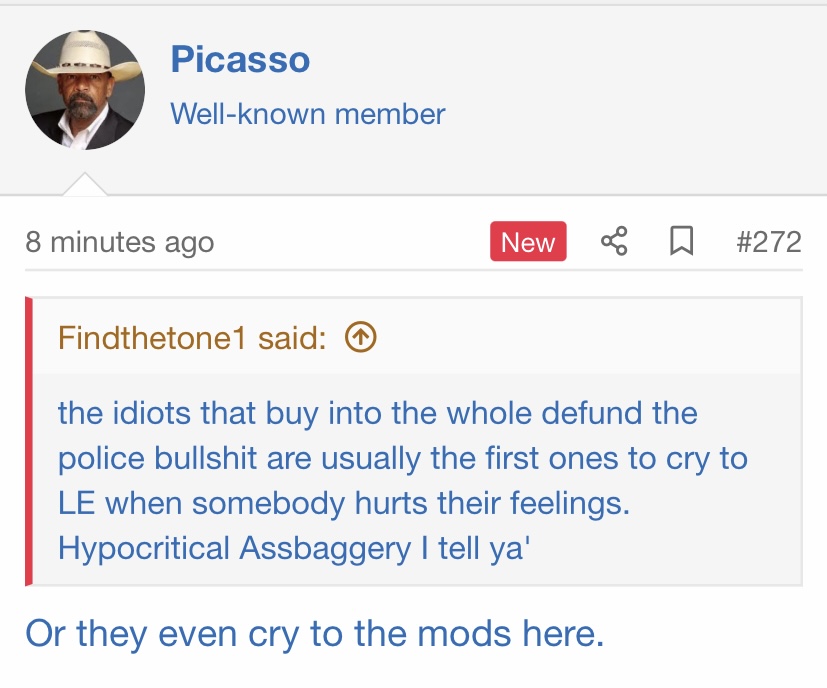The height and width of the screenshot is (688, 827).
Task: Open the "8 minutes ago" timestamp permalink
Action: [x=119, y=242]
